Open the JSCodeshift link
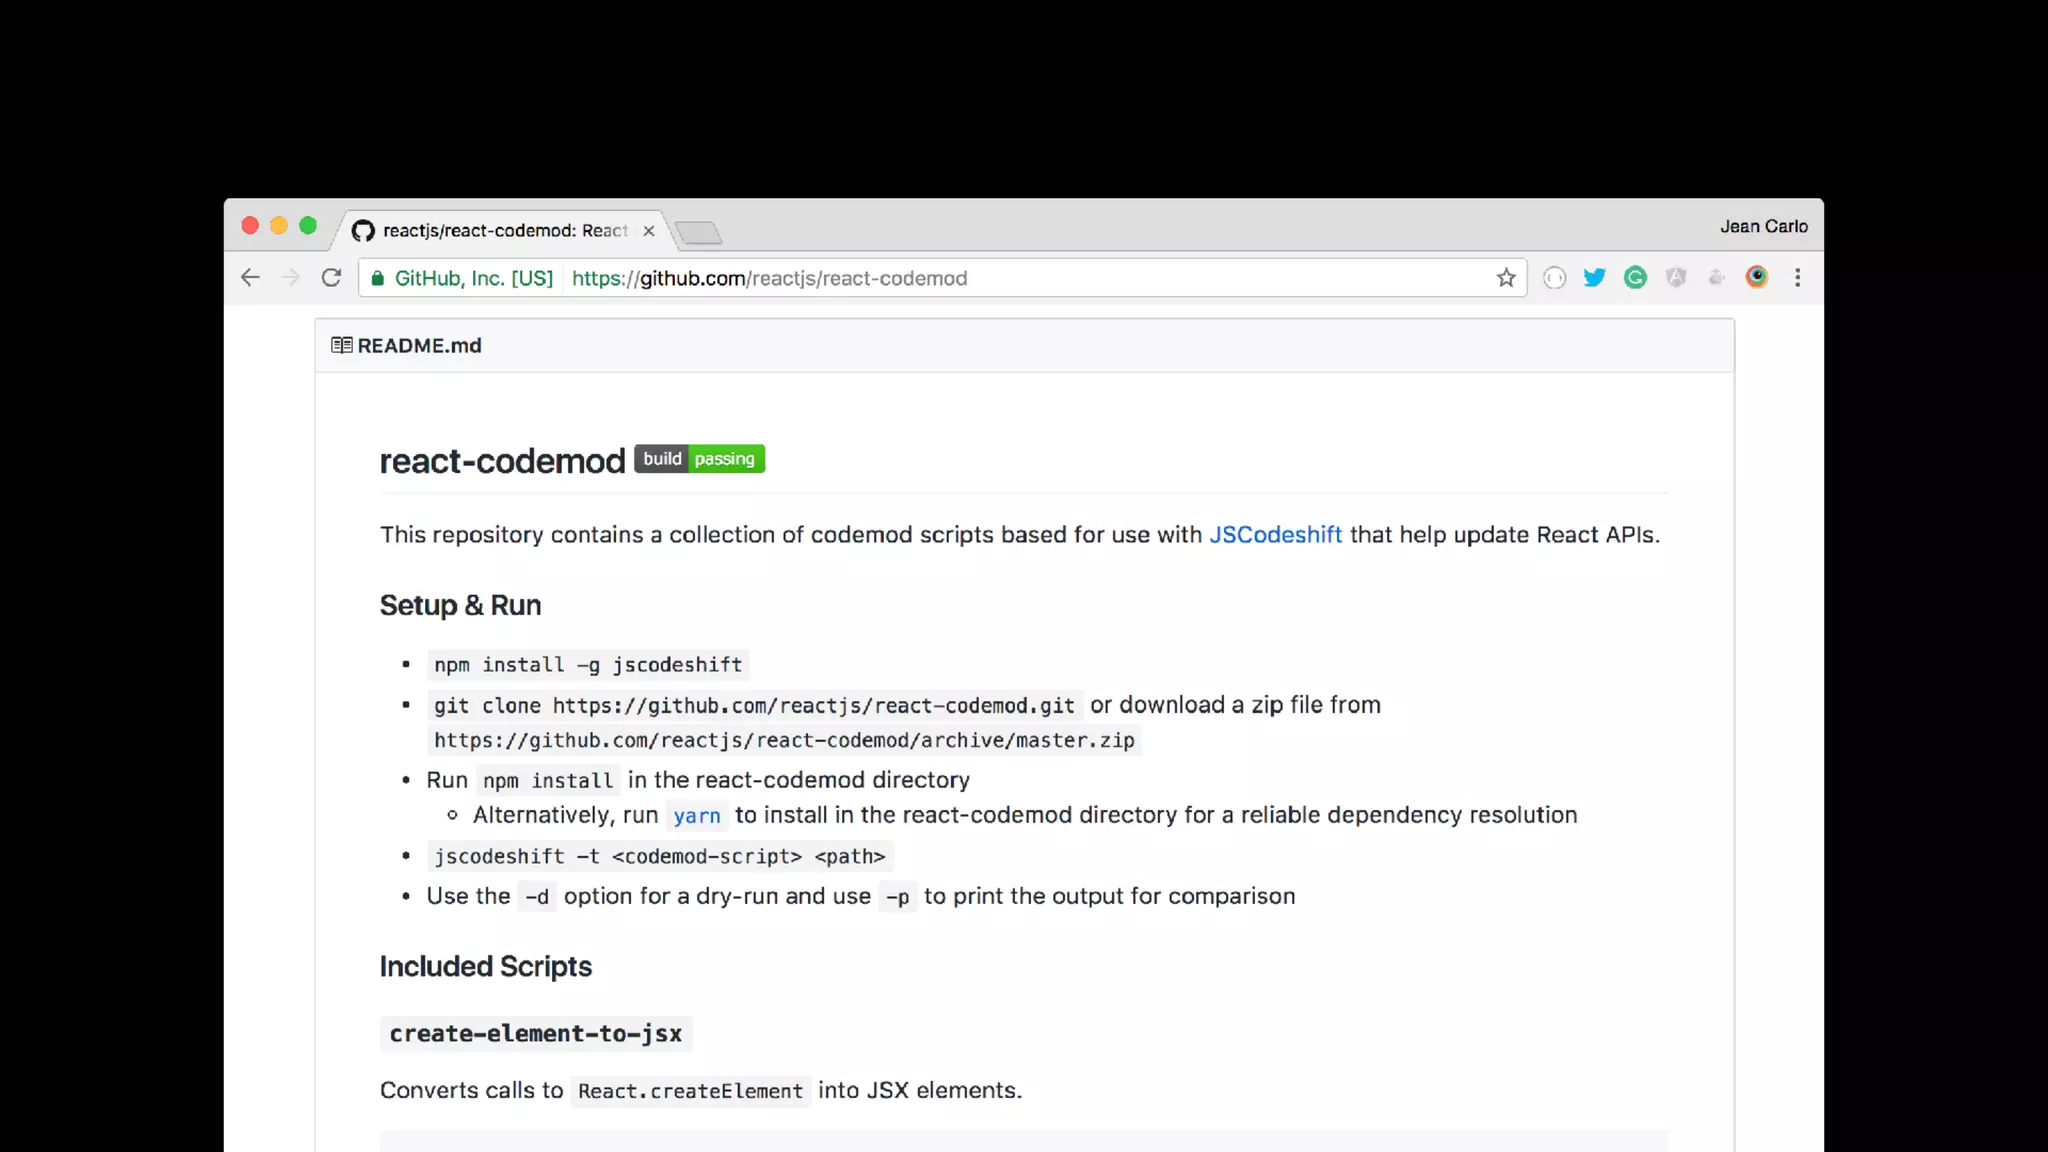Image resolution: width=2048 pixels, height=1152 pixels. point(1275,535)
